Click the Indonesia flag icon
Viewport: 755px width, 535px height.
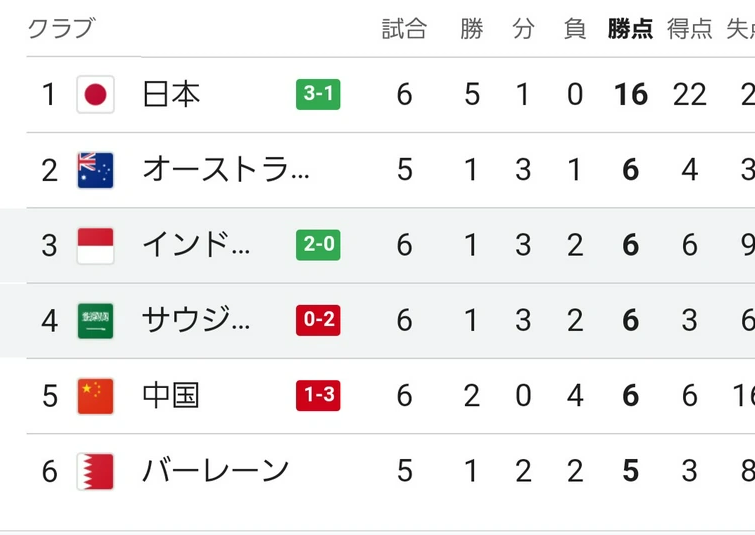click(x=96, y=245)
